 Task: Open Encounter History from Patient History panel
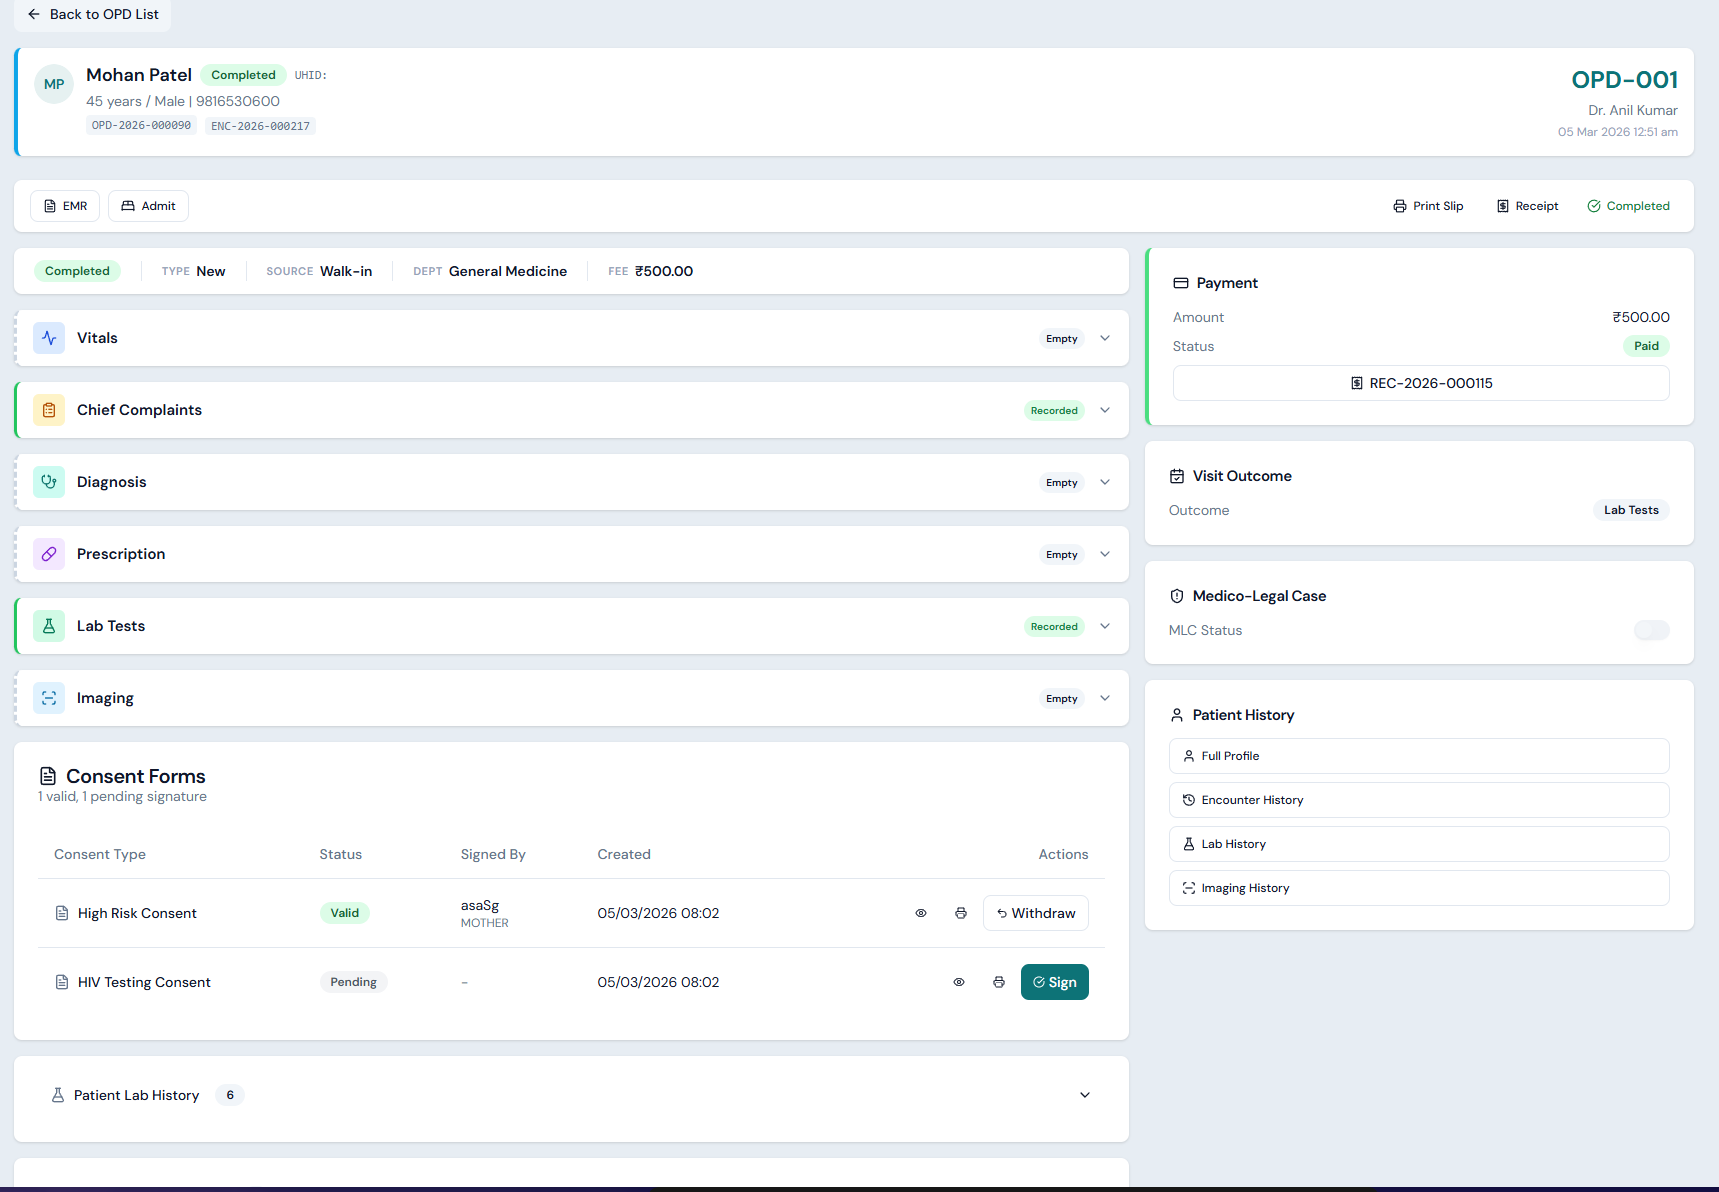click(x=1419, y=799)
